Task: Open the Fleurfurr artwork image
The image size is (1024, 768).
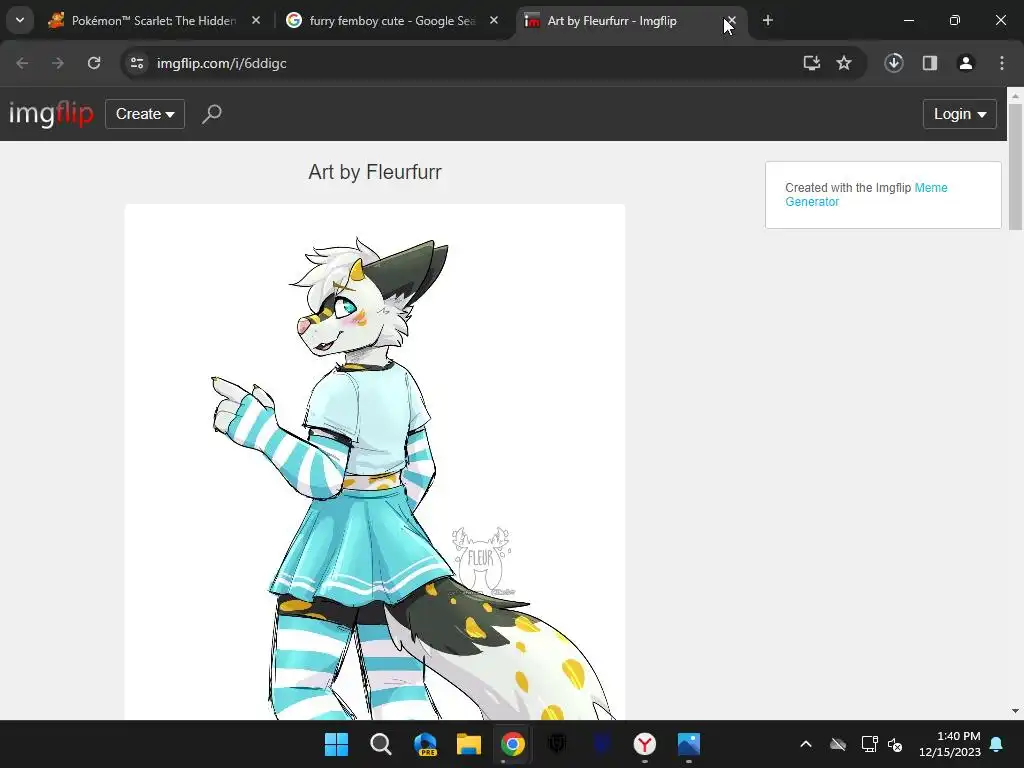Action: (375, 462)
